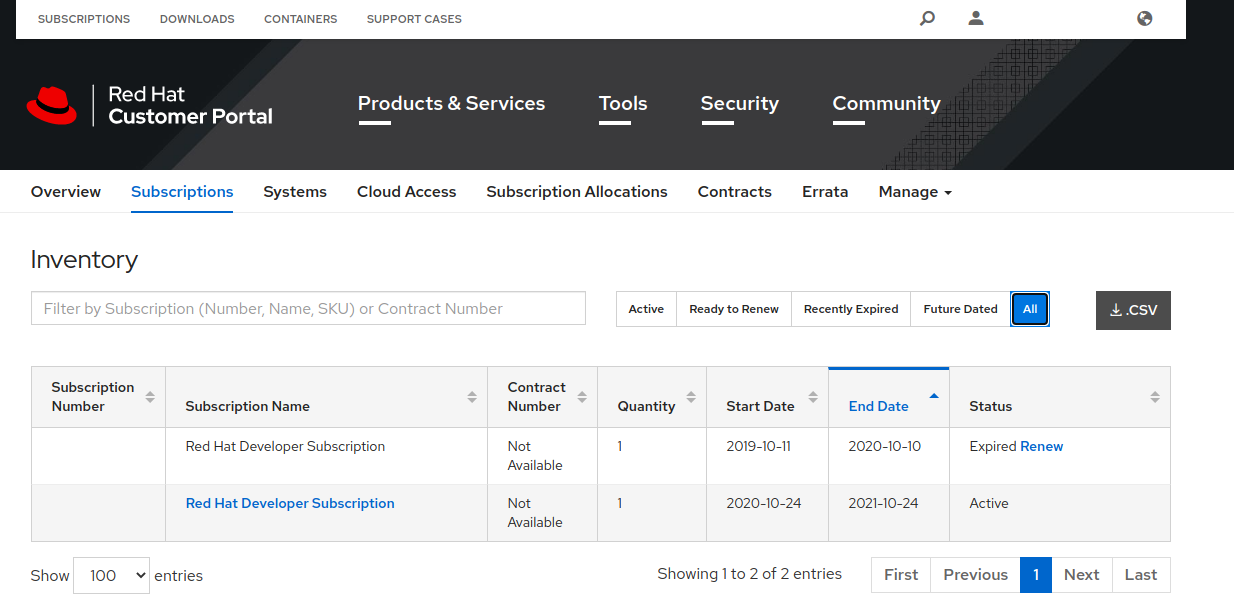
Task: Open the Tools menu
Action: [623, 104]
